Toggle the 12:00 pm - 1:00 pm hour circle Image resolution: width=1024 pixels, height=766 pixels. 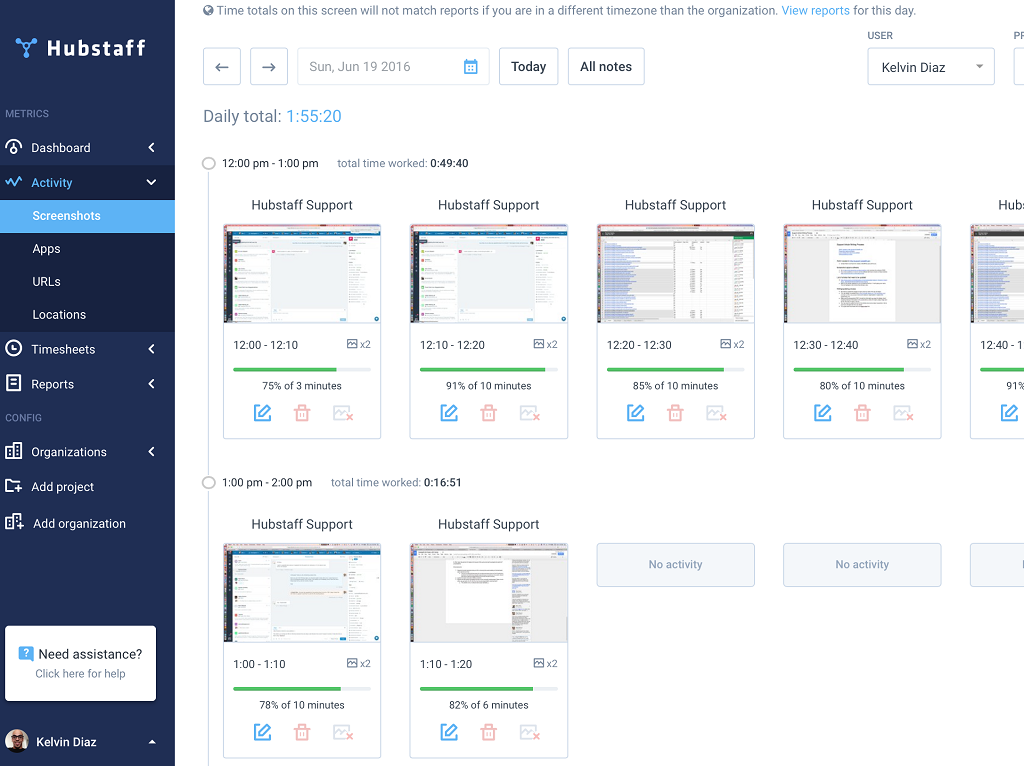pyautogui.click(x=209, y=163)
